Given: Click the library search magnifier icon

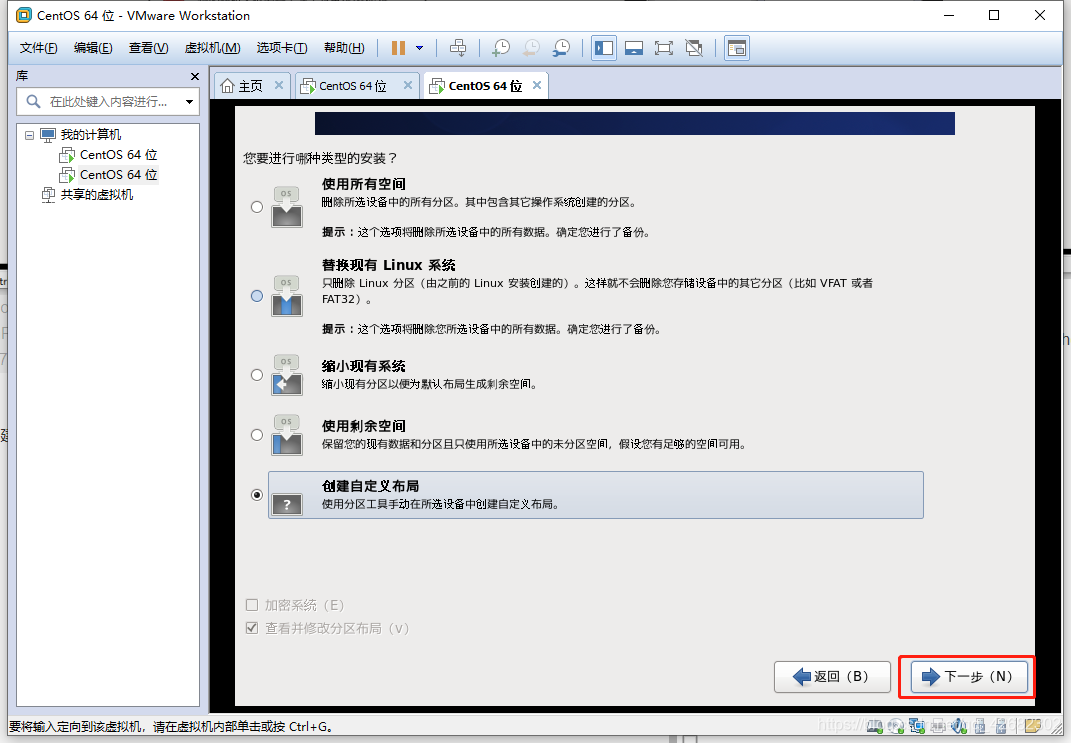Looking at the screenshot, I should [x=33, y=102].
